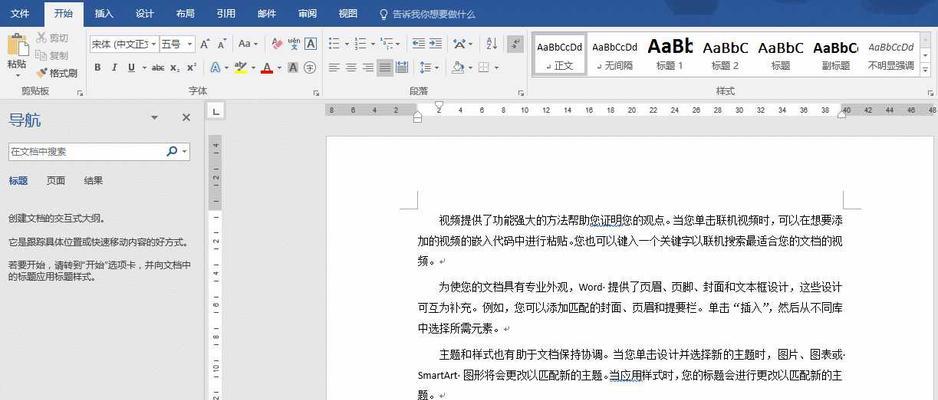Toggle strikethrough (abc) formatting
Screen dimensions: 938x400
pyautogui.click(x=158, y=68)
